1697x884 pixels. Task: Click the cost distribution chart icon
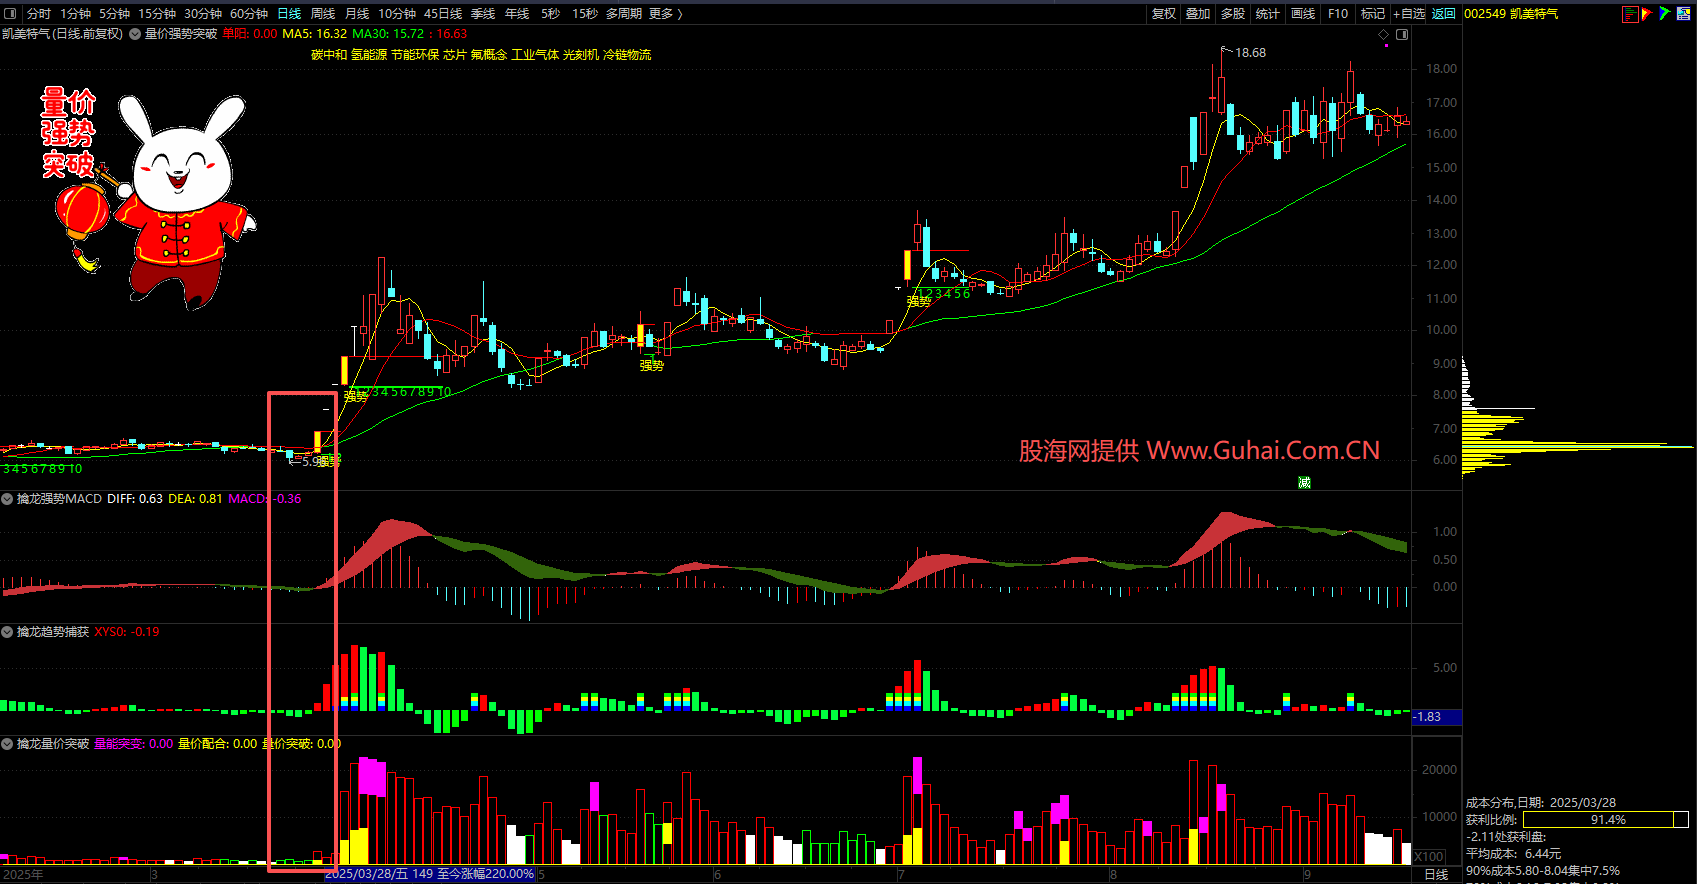(1630, 14)
